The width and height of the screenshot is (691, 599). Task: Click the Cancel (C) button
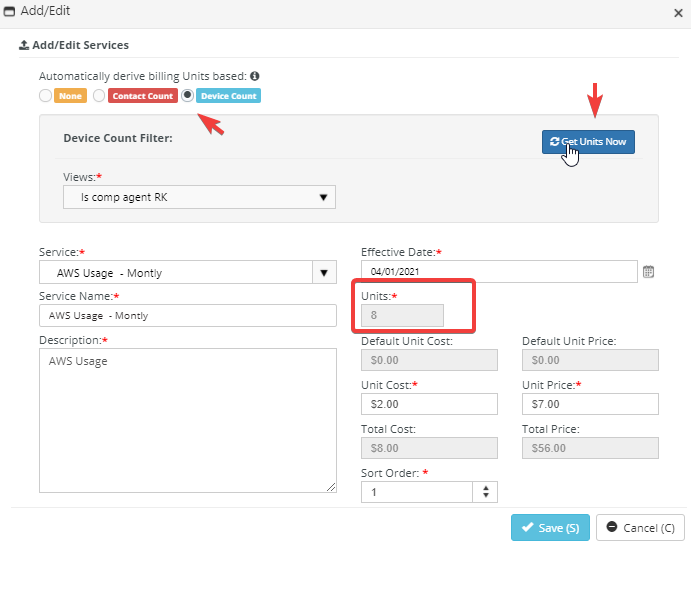639,528
